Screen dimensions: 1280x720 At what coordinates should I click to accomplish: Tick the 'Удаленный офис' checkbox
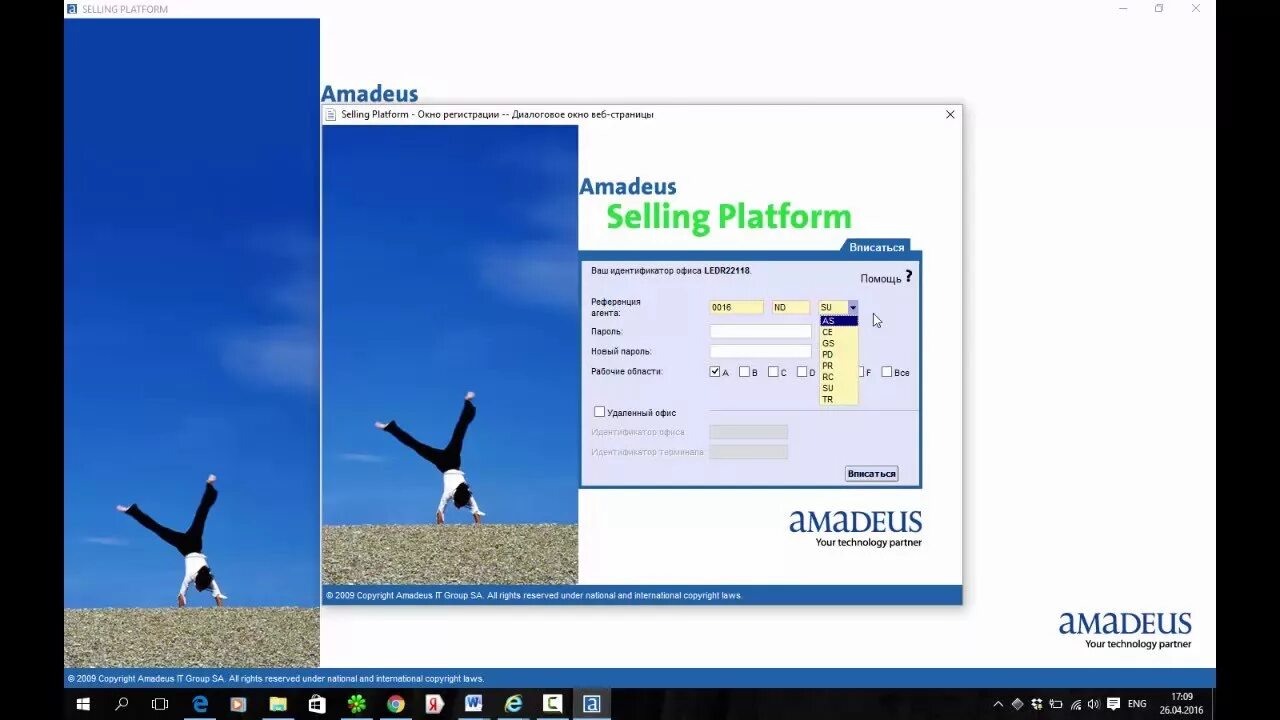click(x=600, y=412)
